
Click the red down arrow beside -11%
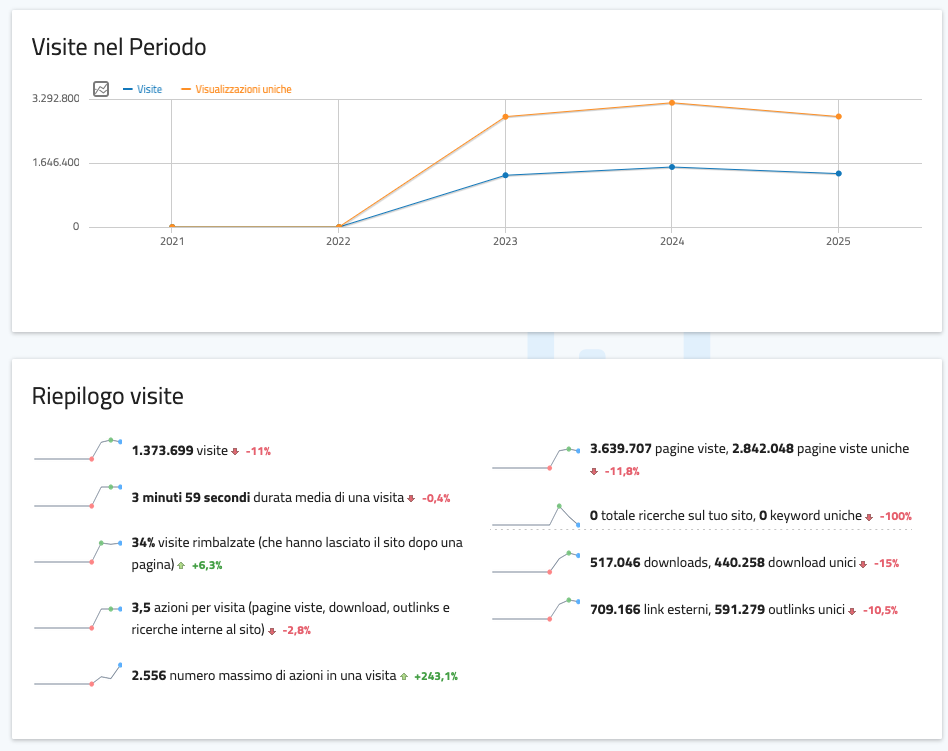coord(235,452)
